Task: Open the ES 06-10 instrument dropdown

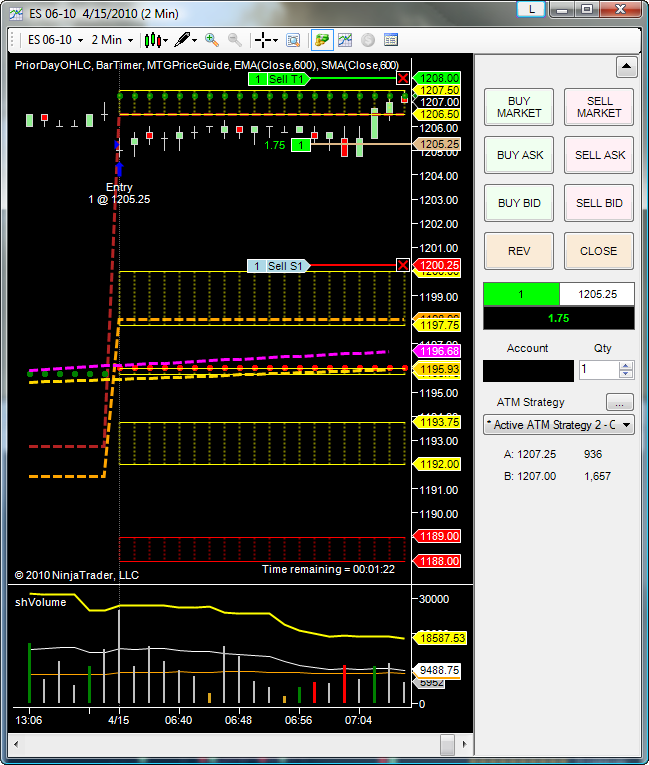Action: click(x=55, y=40)
